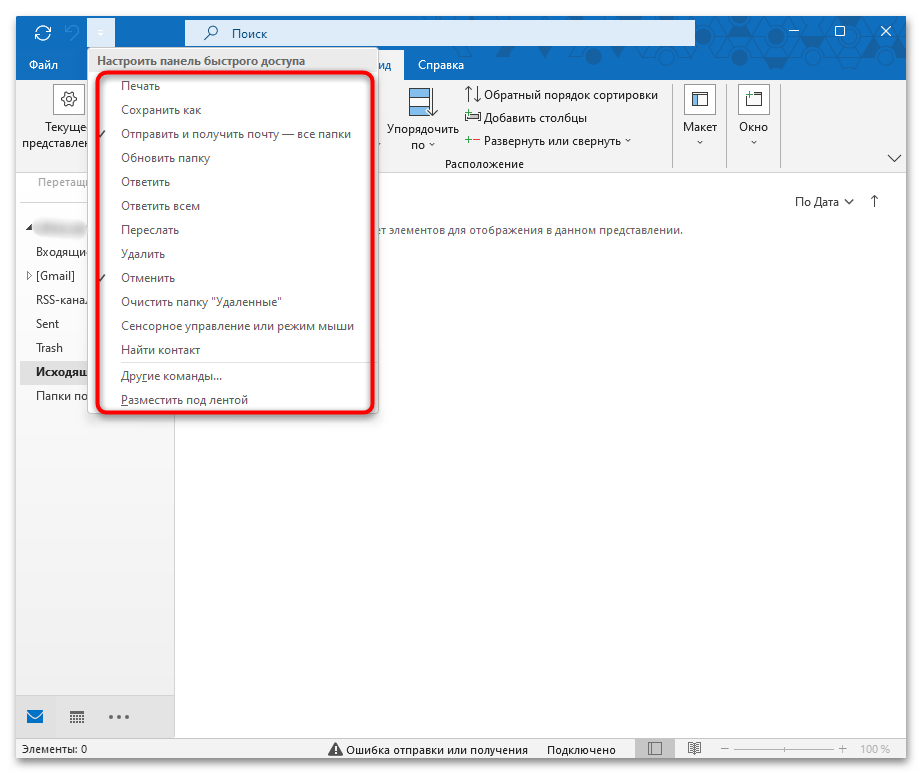
Task: Enable 'Печать' in quick access menu
Action: point(140,86)
